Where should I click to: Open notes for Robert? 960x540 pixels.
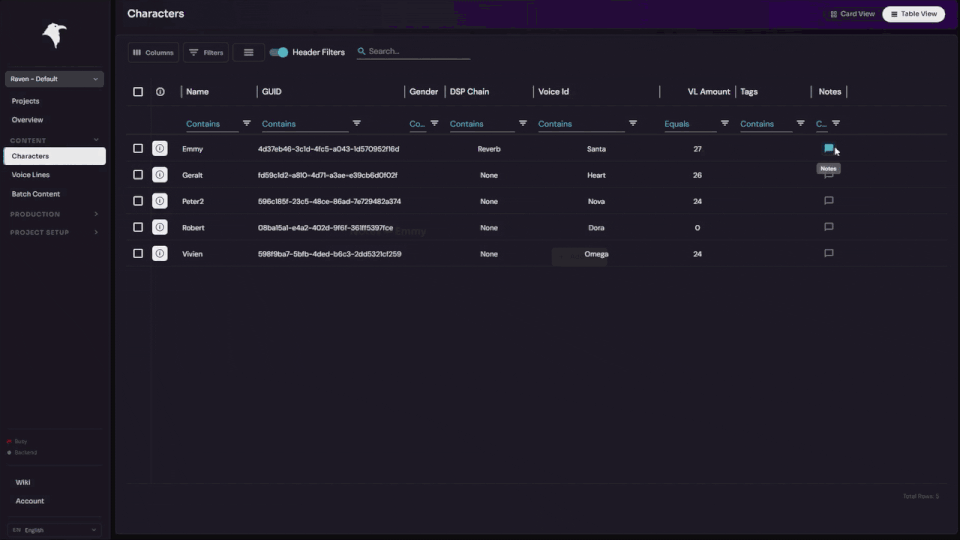tap(828, 227)
